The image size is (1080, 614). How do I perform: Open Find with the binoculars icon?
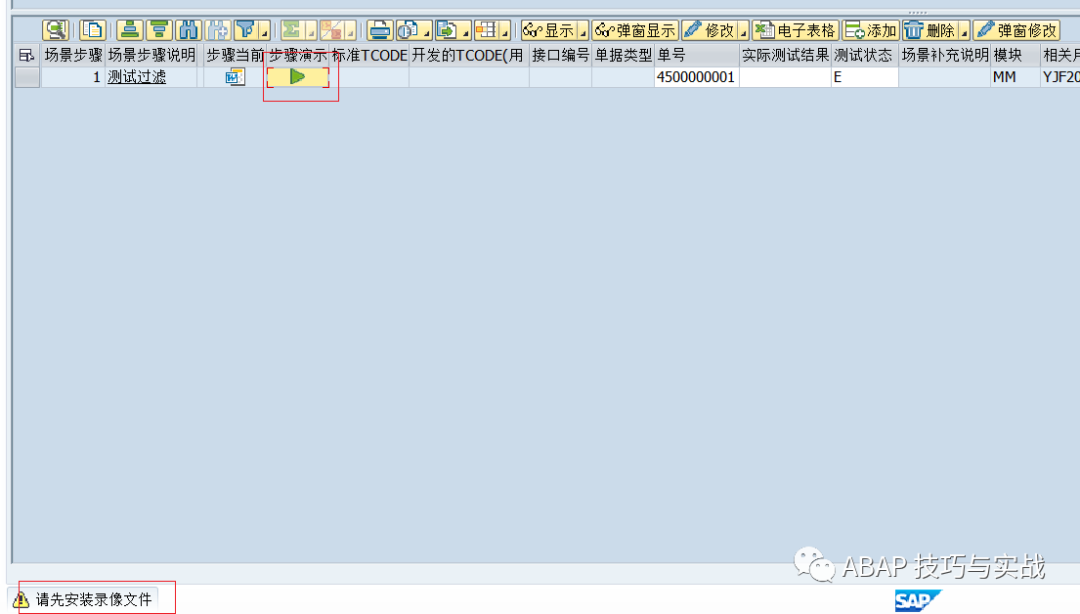(188, 30)
